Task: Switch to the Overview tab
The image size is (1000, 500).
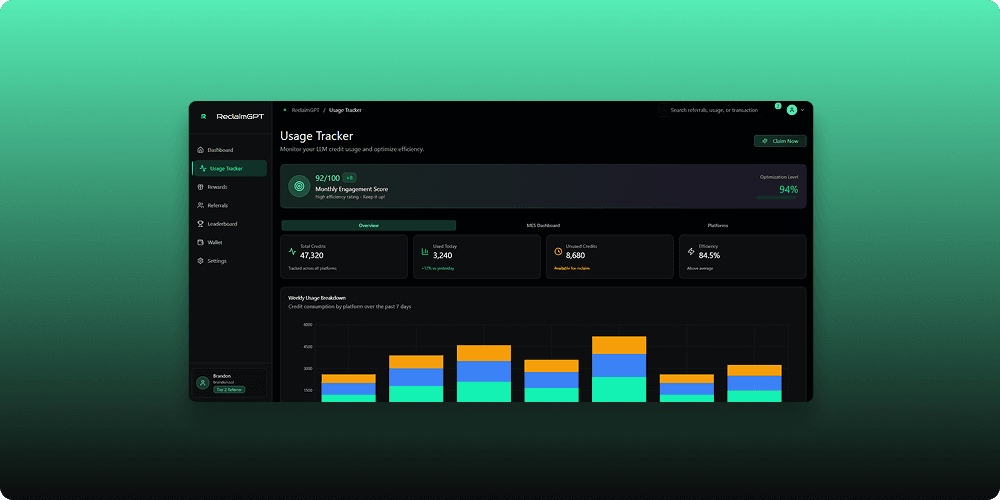Action: (x=369, y=225)
